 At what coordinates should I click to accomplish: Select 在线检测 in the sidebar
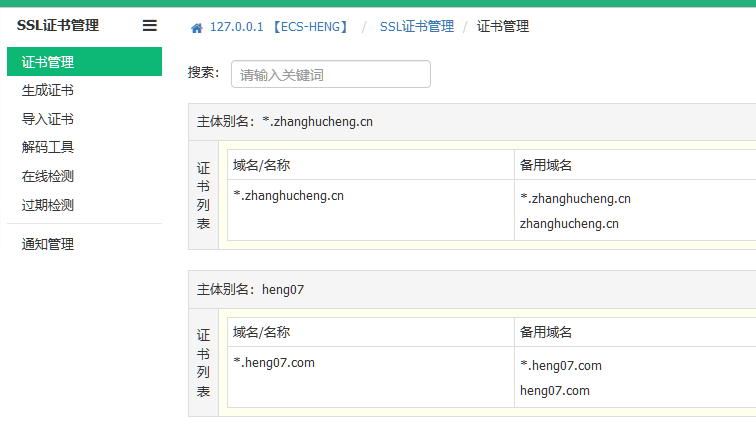tap(48, 177)
